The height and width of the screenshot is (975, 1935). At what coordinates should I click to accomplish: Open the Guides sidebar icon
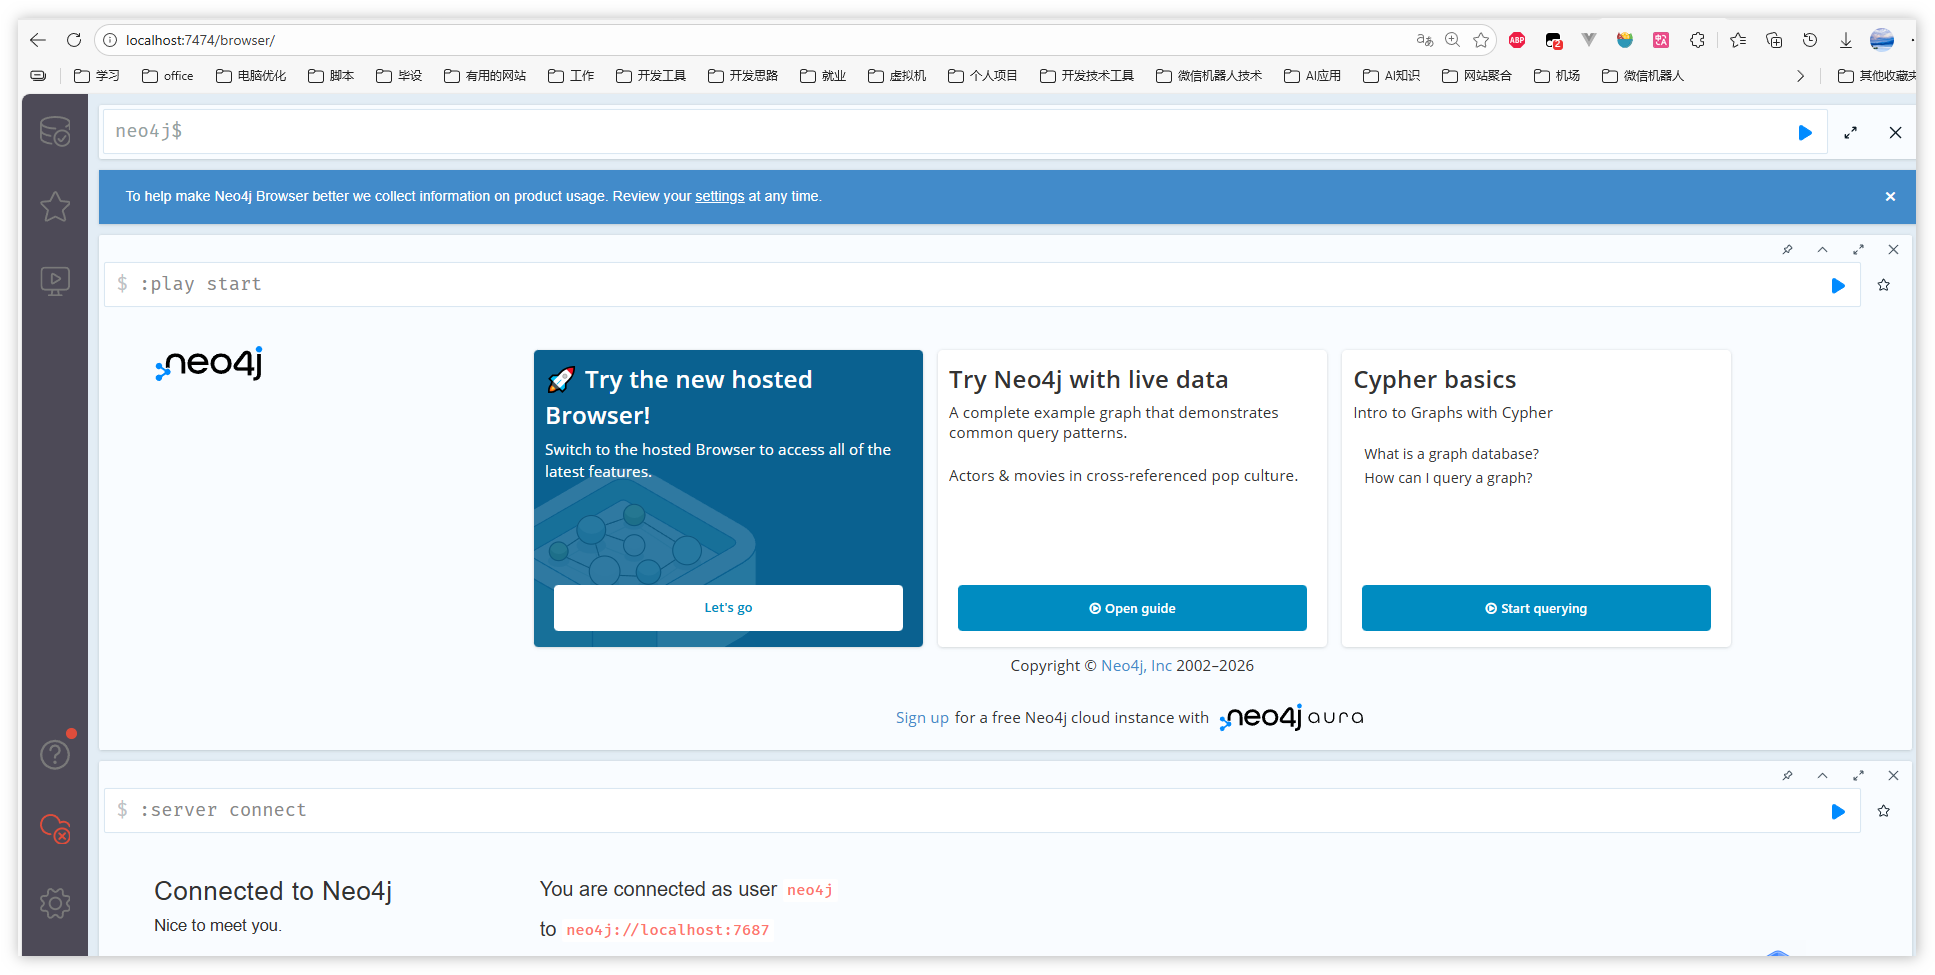tap(55, 281)
